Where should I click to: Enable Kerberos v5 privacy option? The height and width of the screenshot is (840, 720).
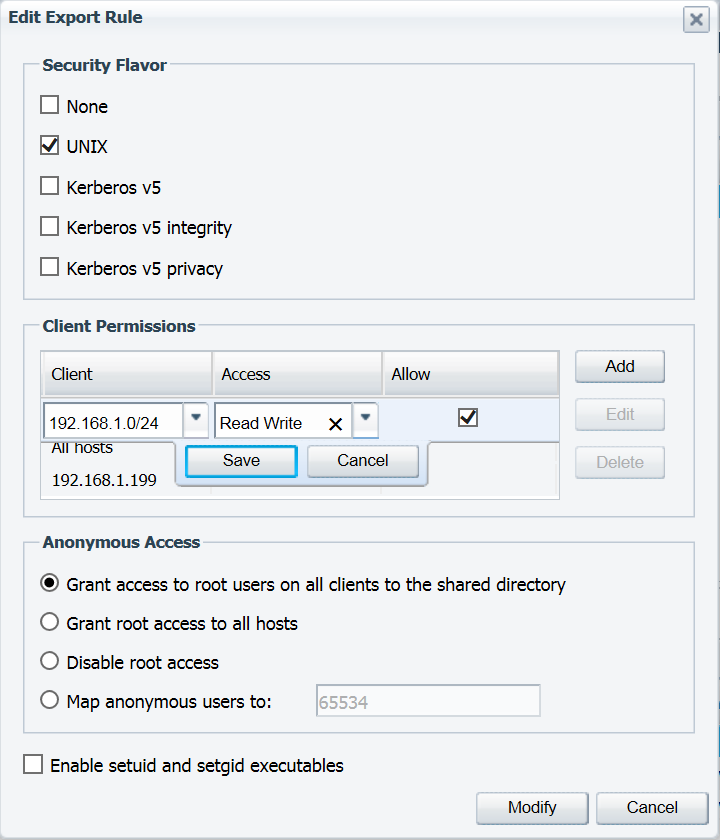pyautogui.click(x=49, y=267)
